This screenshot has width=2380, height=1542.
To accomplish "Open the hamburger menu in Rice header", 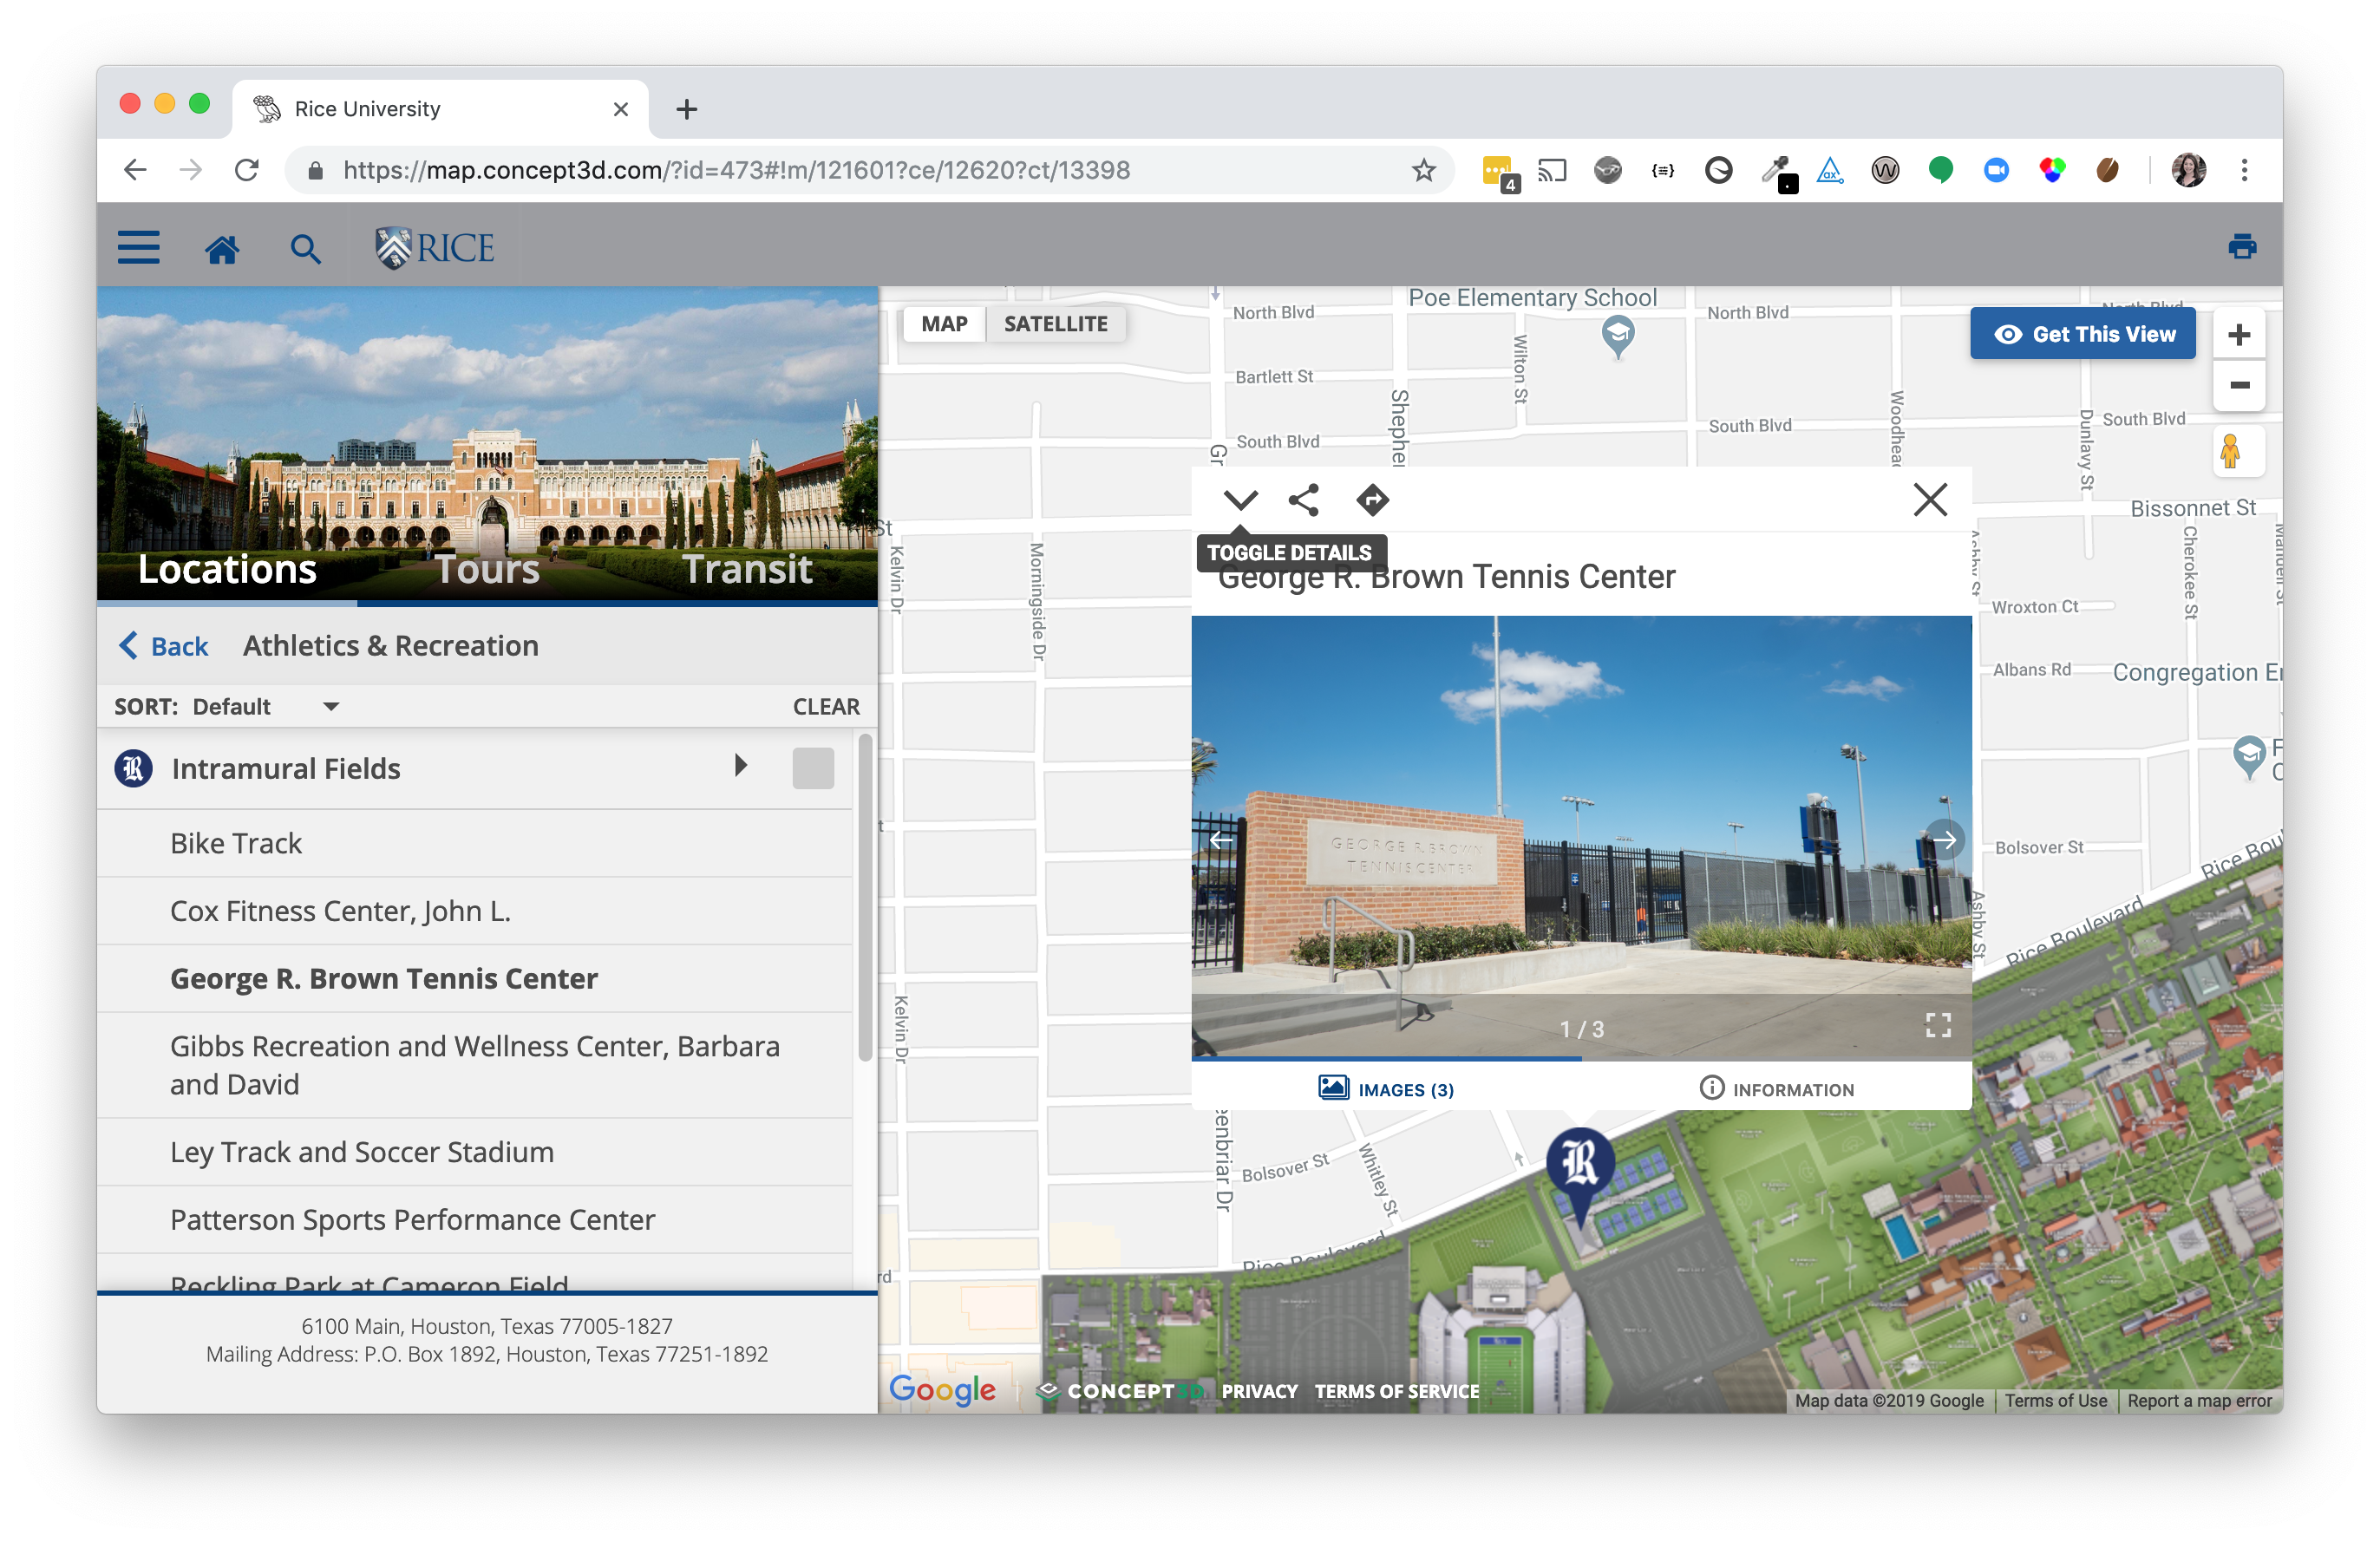I will click(x=138, y=247).
